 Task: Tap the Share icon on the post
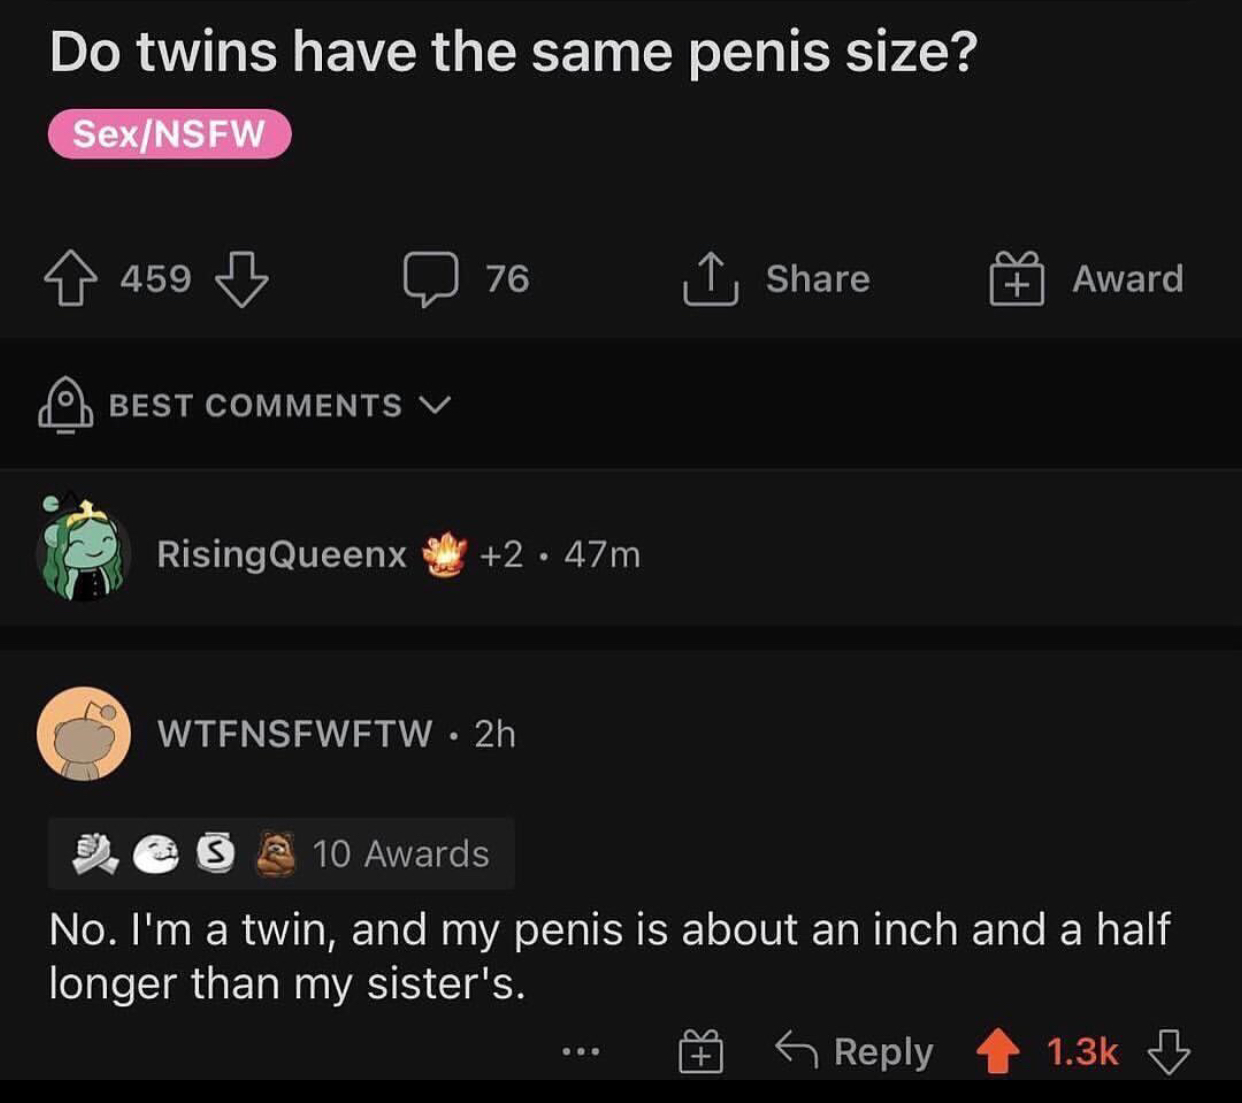[x=710, y=278]
